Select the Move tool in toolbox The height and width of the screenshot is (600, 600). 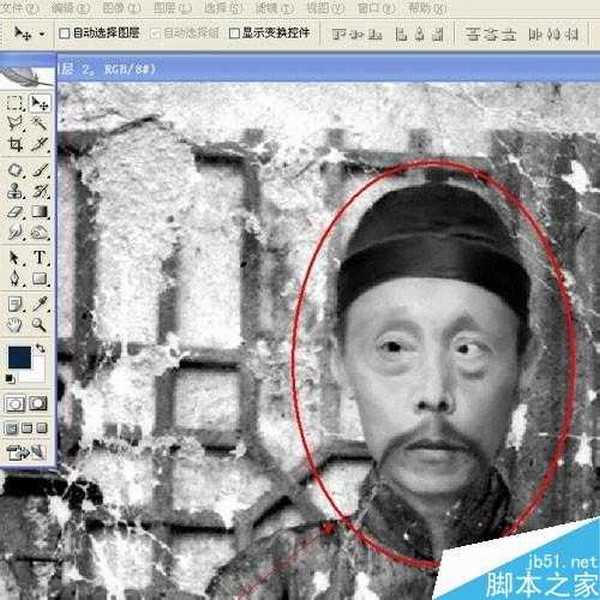(39, 103)
